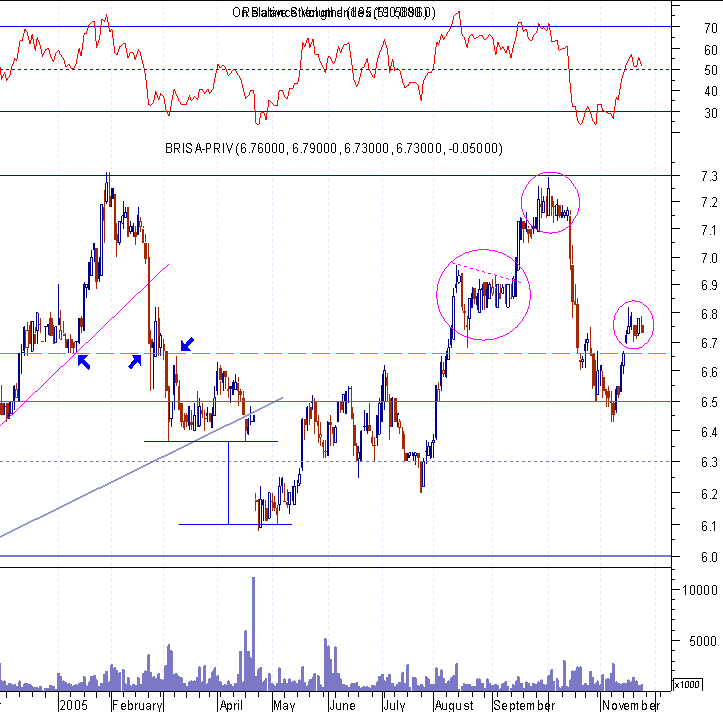Click the August date axis label
The width and height of the screenshot is (723, 712).
(x=454, y=705)
